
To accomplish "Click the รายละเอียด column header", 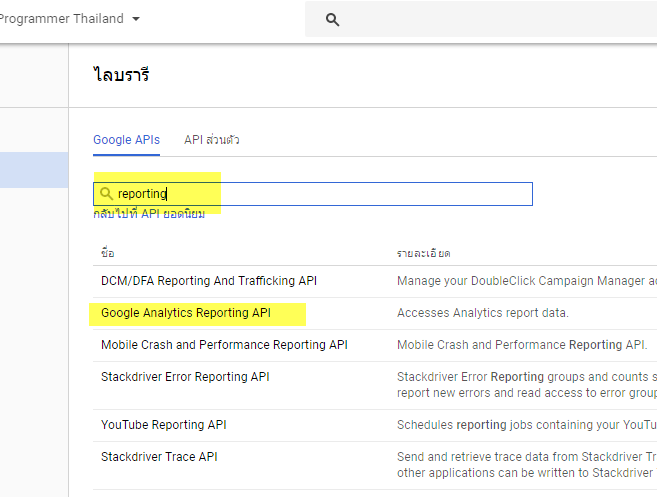I will coord(423,253).
